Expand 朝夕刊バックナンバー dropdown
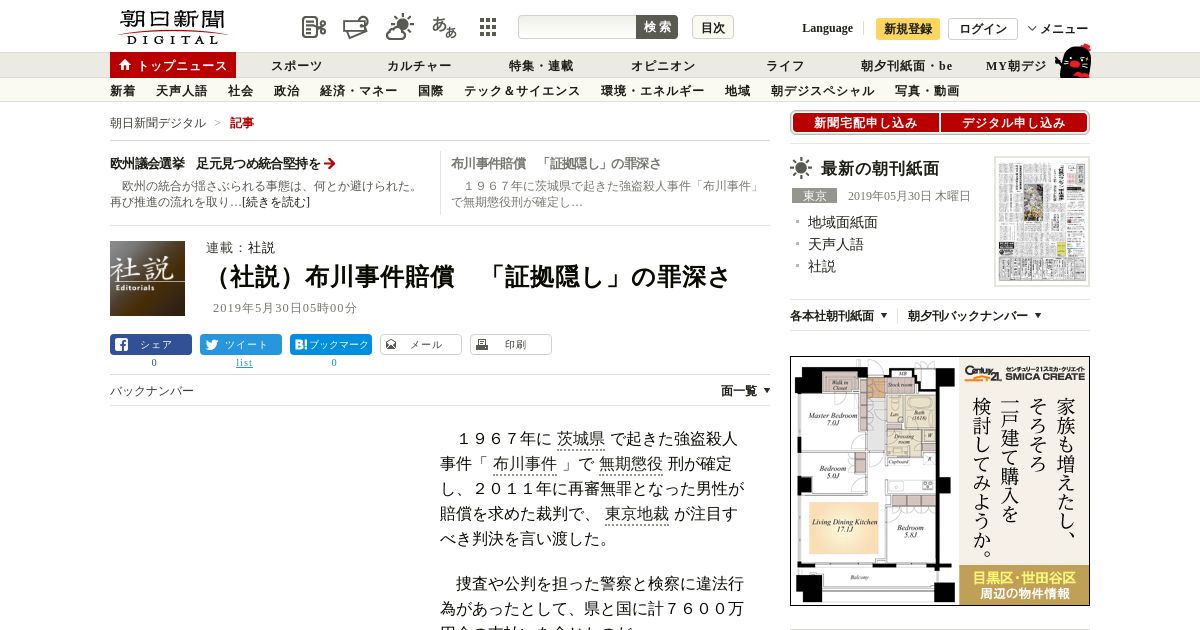Viewport: 1200px width, 630px height. [975, 316]
